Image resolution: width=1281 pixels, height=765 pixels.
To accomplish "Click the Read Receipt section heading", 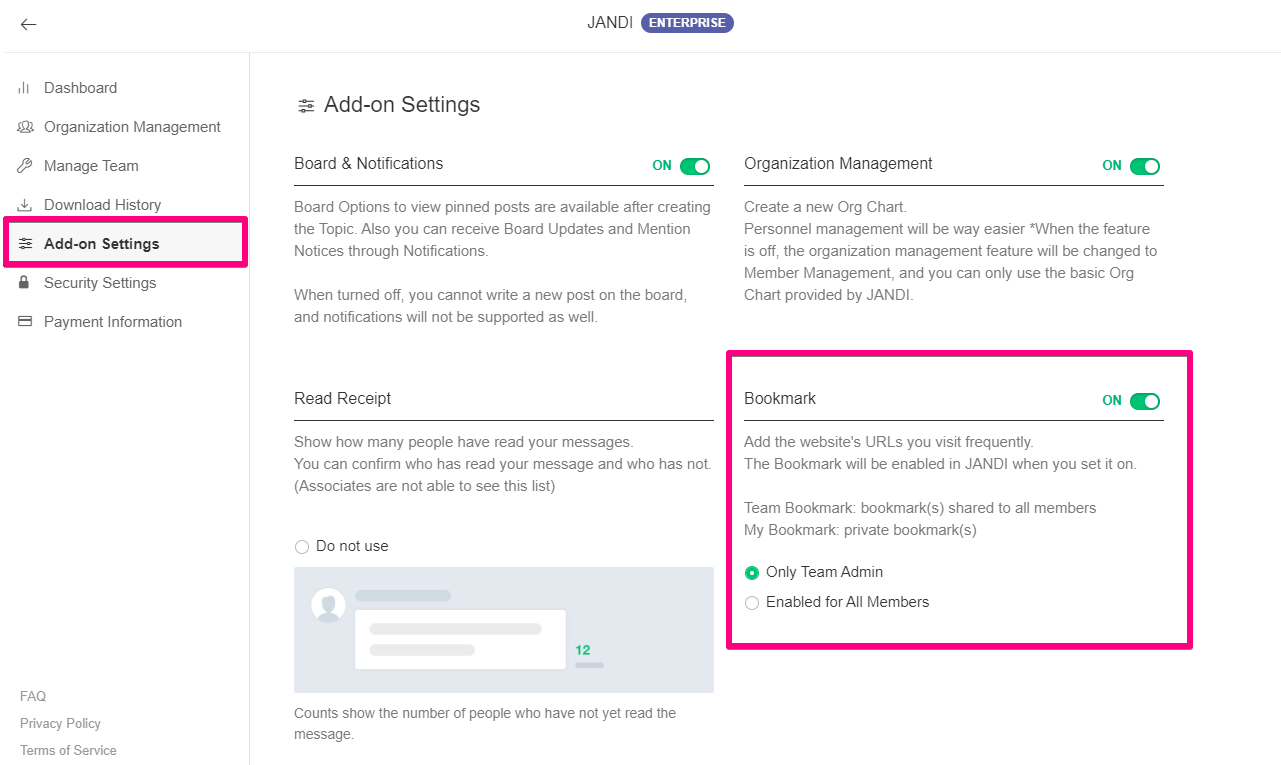I will click(343, 399).
